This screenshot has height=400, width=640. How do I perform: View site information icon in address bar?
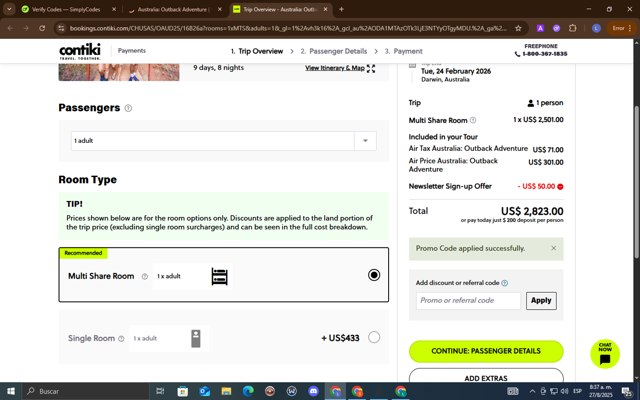pyautogui.click(x=61, y=28)
